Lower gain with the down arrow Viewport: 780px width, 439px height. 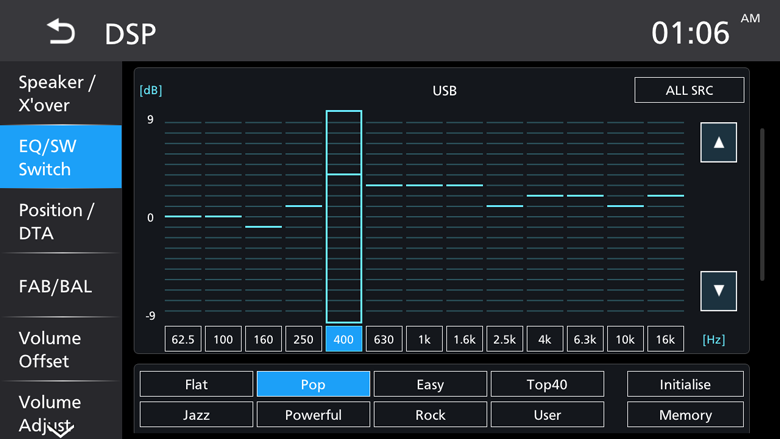(718, 291)
